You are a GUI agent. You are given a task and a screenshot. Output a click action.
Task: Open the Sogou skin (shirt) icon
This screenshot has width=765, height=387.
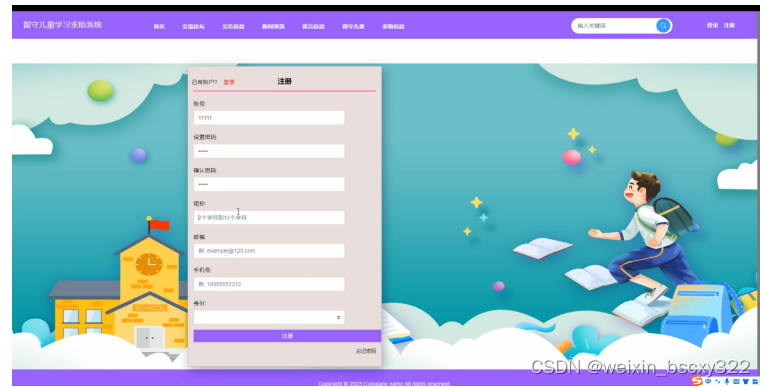click(x=746, y=382)
